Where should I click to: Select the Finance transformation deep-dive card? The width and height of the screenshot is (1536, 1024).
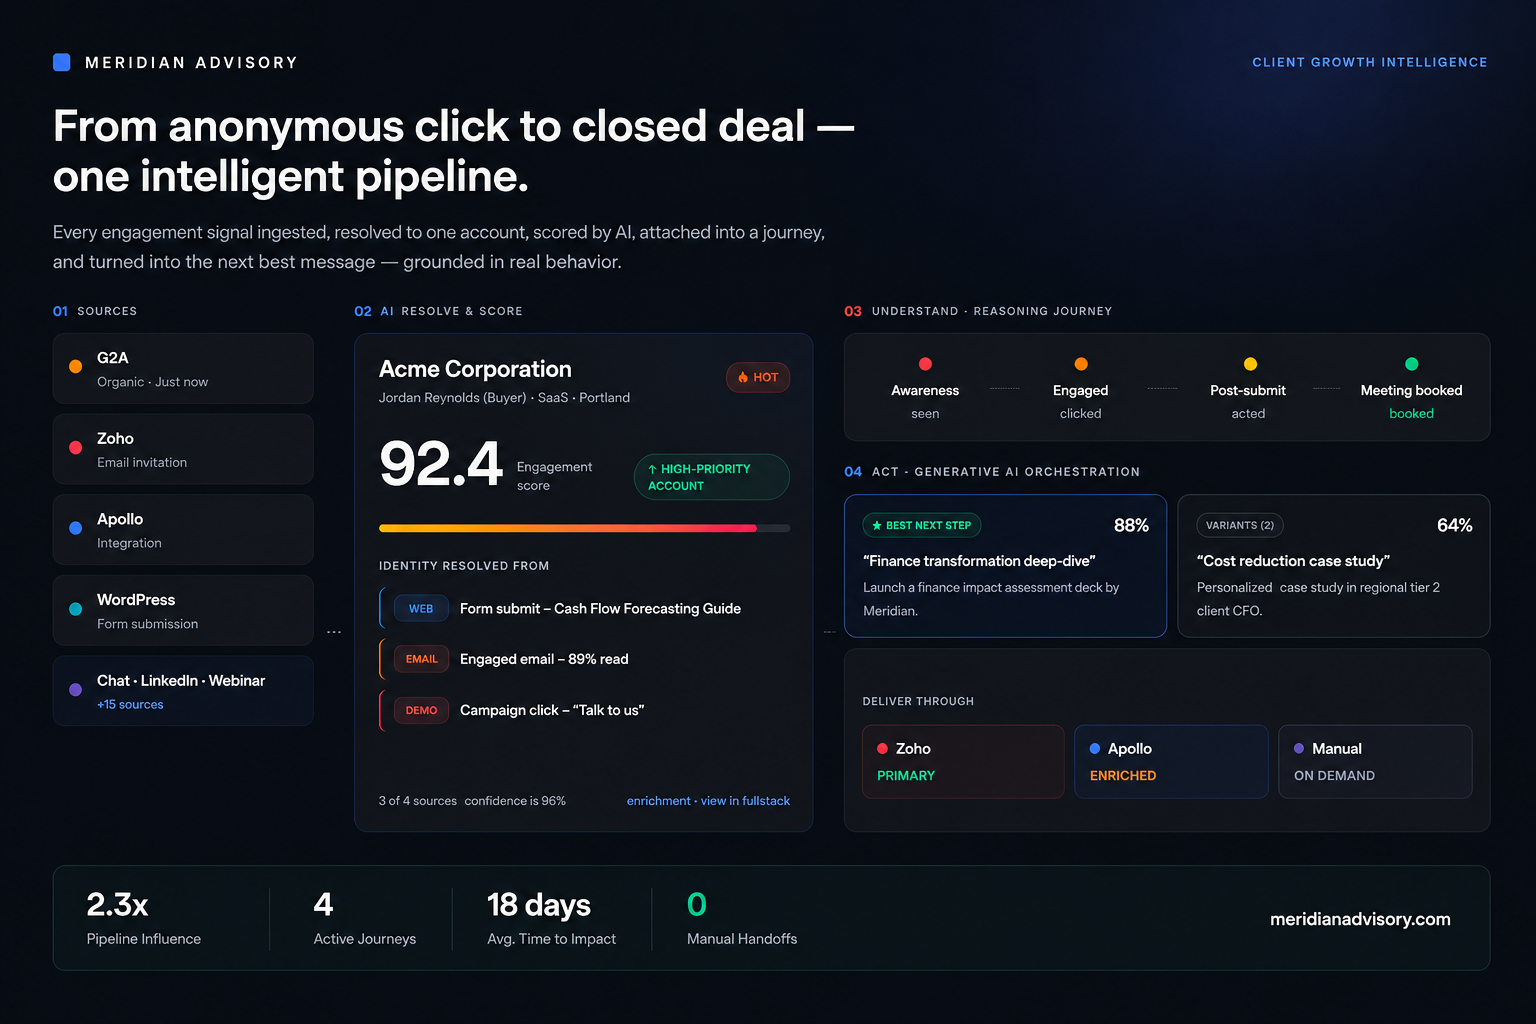pos(1005,566)
